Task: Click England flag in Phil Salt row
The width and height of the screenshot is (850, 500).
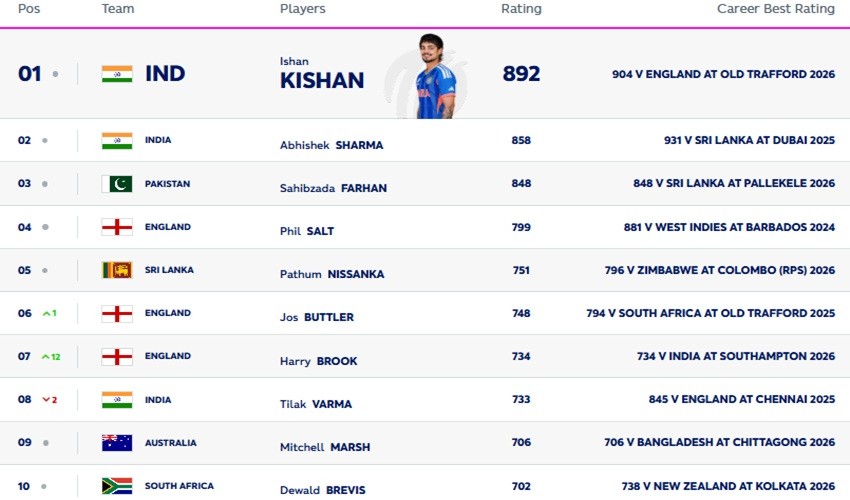Action: (117, 227)
